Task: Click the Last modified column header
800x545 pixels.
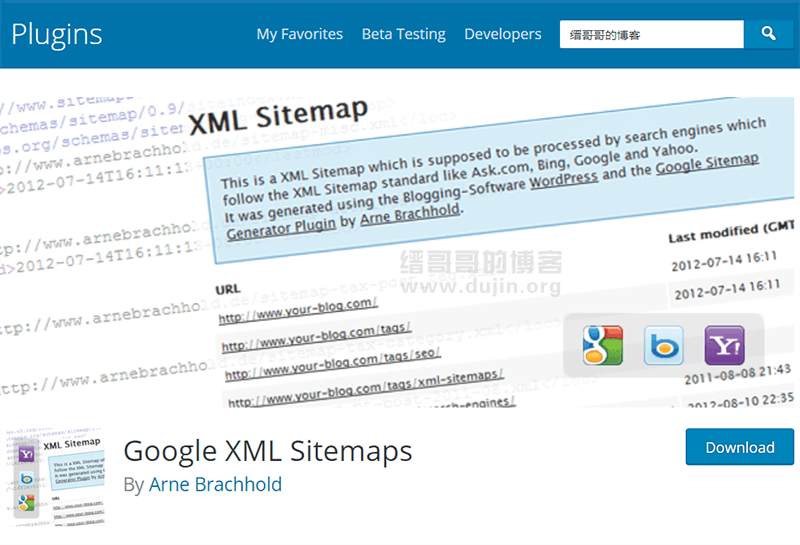Action: click(731, 232)
